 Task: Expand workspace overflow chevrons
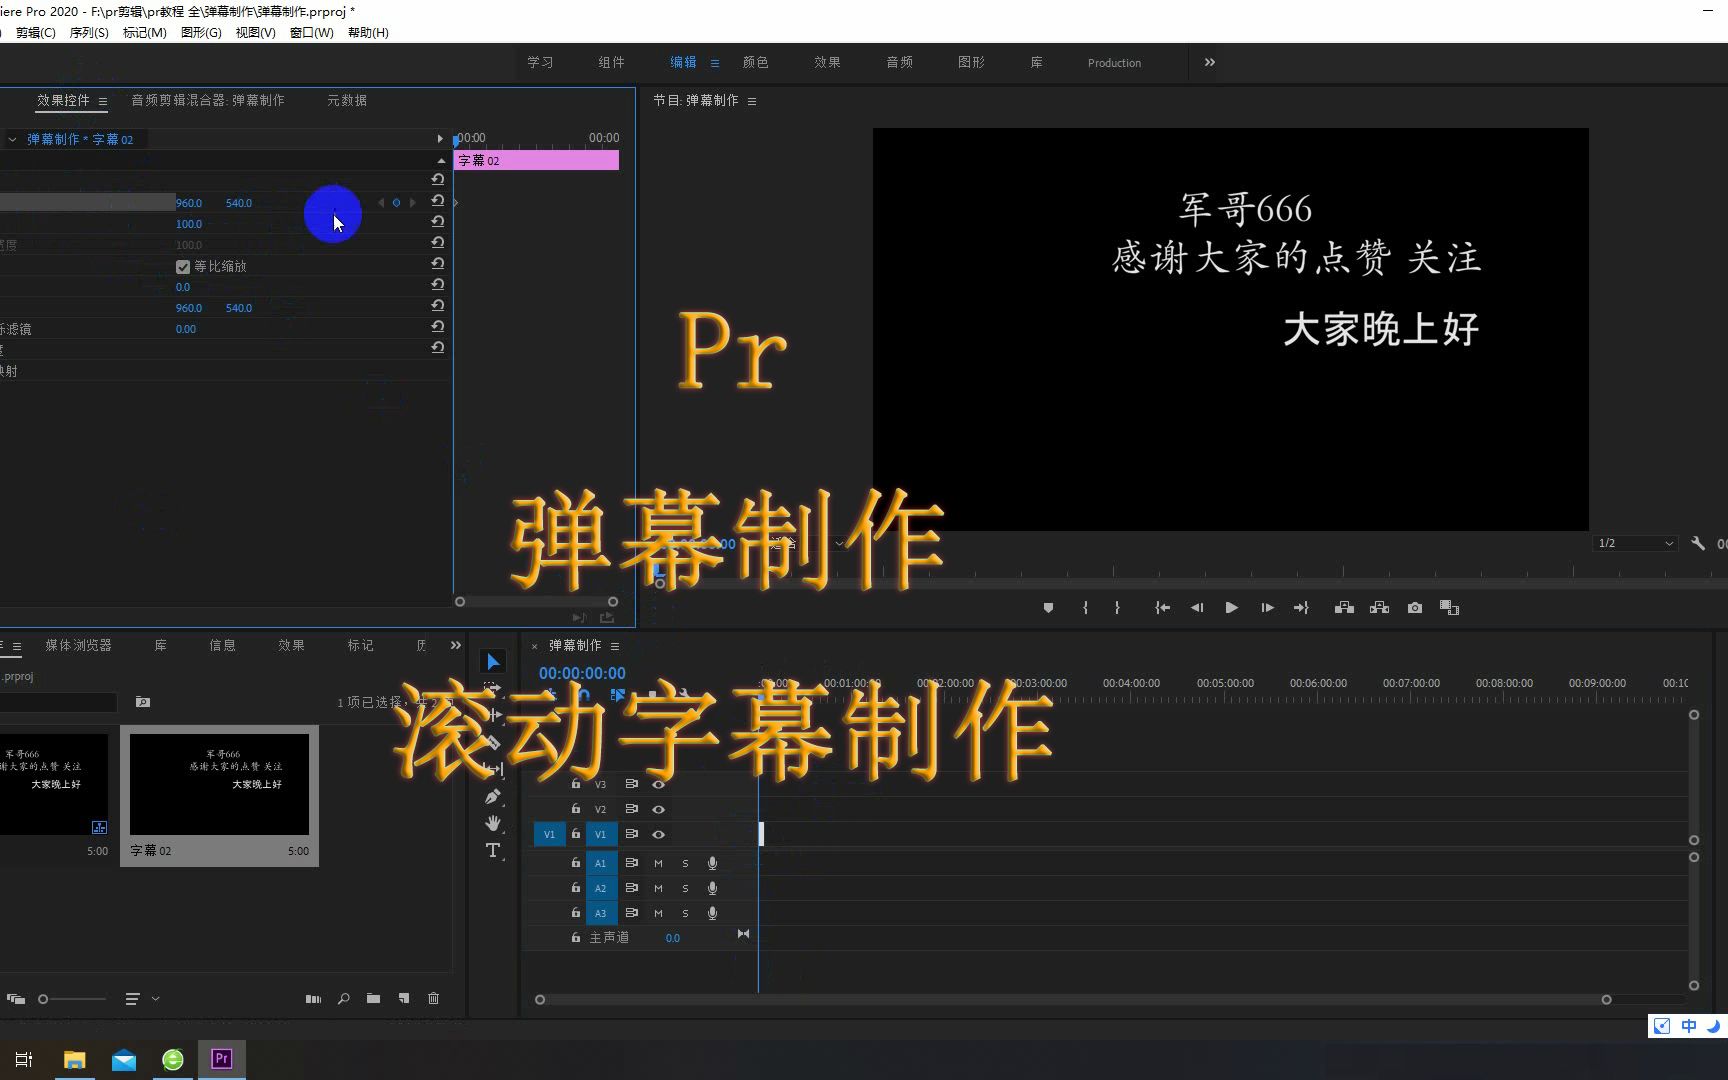tap(1210, 62)
